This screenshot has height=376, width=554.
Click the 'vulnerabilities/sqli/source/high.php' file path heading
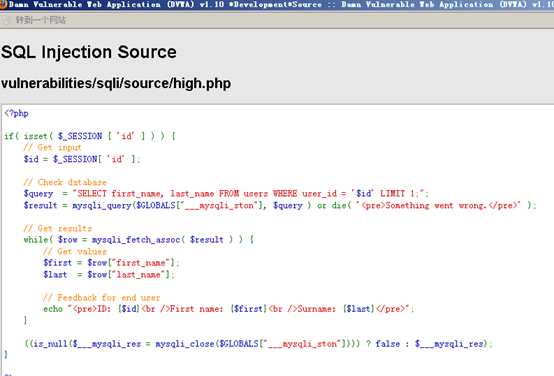(116, 84)
